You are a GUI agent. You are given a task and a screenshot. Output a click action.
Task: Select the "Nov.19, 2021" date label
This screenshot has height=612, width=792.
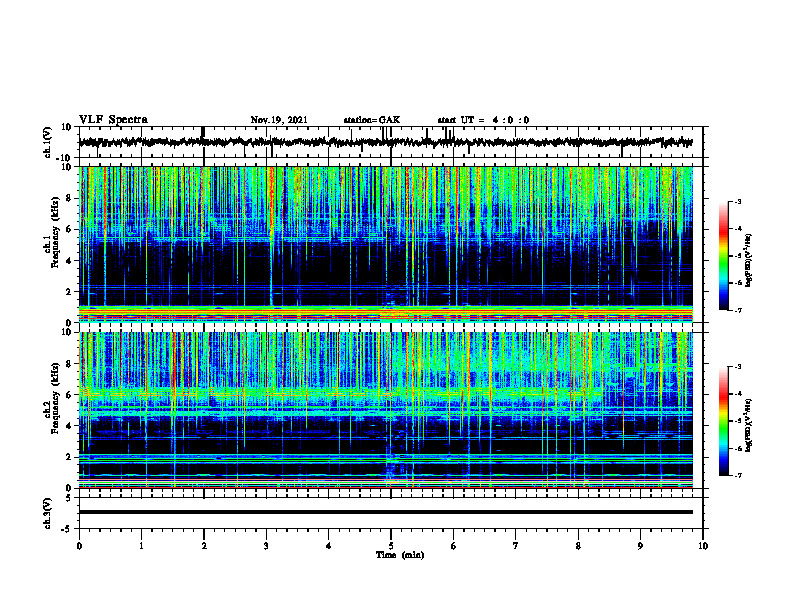pos(279,120)
